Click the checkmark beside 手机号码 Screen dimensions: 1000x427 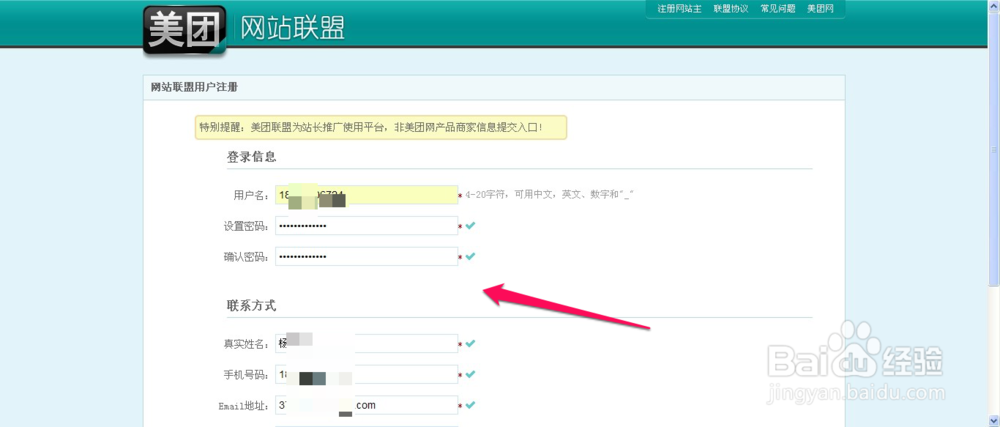(471, 374)
